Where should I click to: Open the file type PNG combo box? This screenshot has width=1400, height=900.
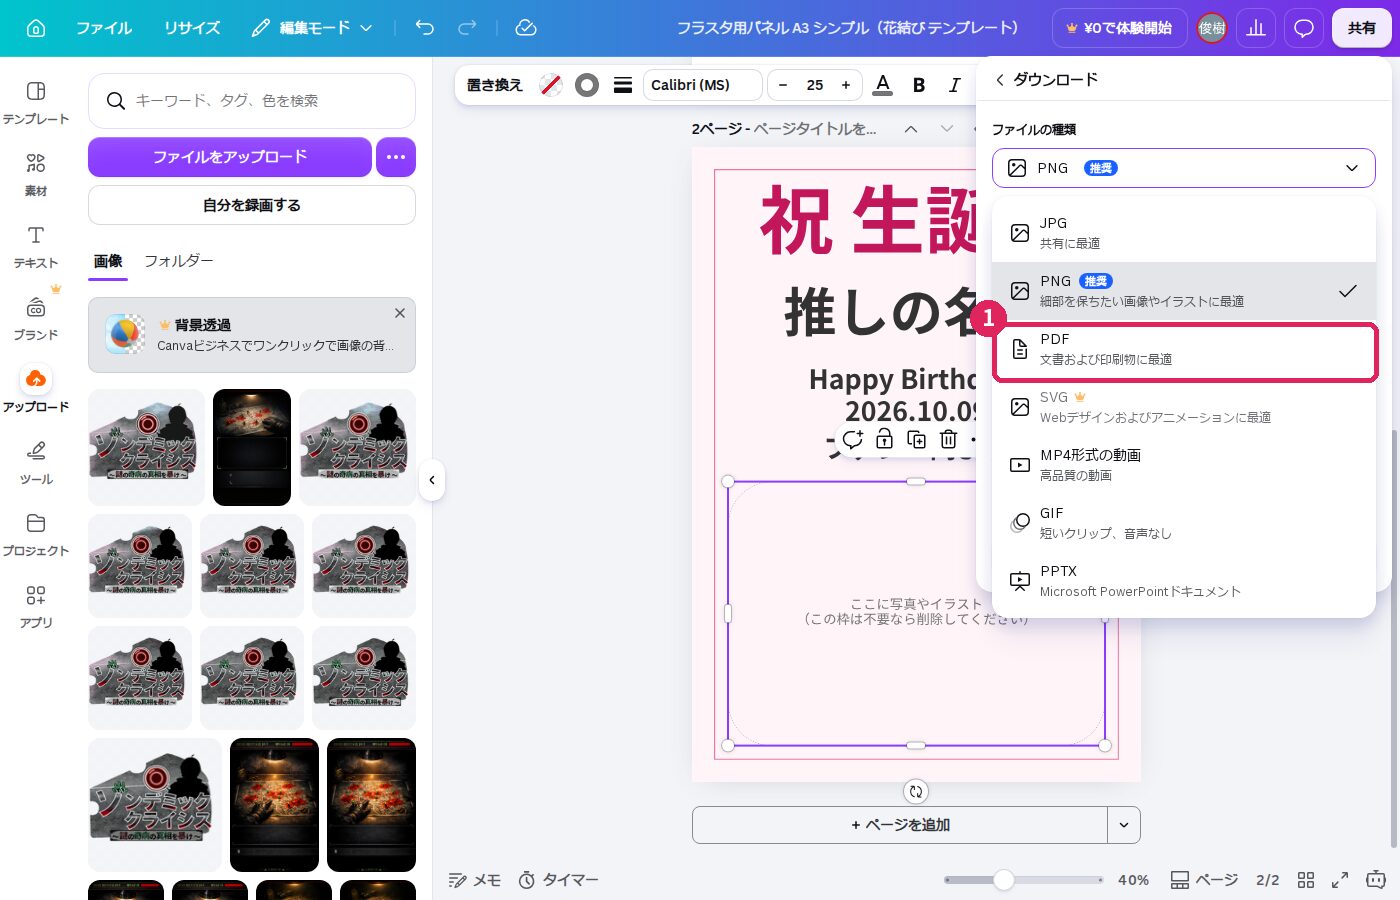pyautogui.click(x=1184, y=168)
